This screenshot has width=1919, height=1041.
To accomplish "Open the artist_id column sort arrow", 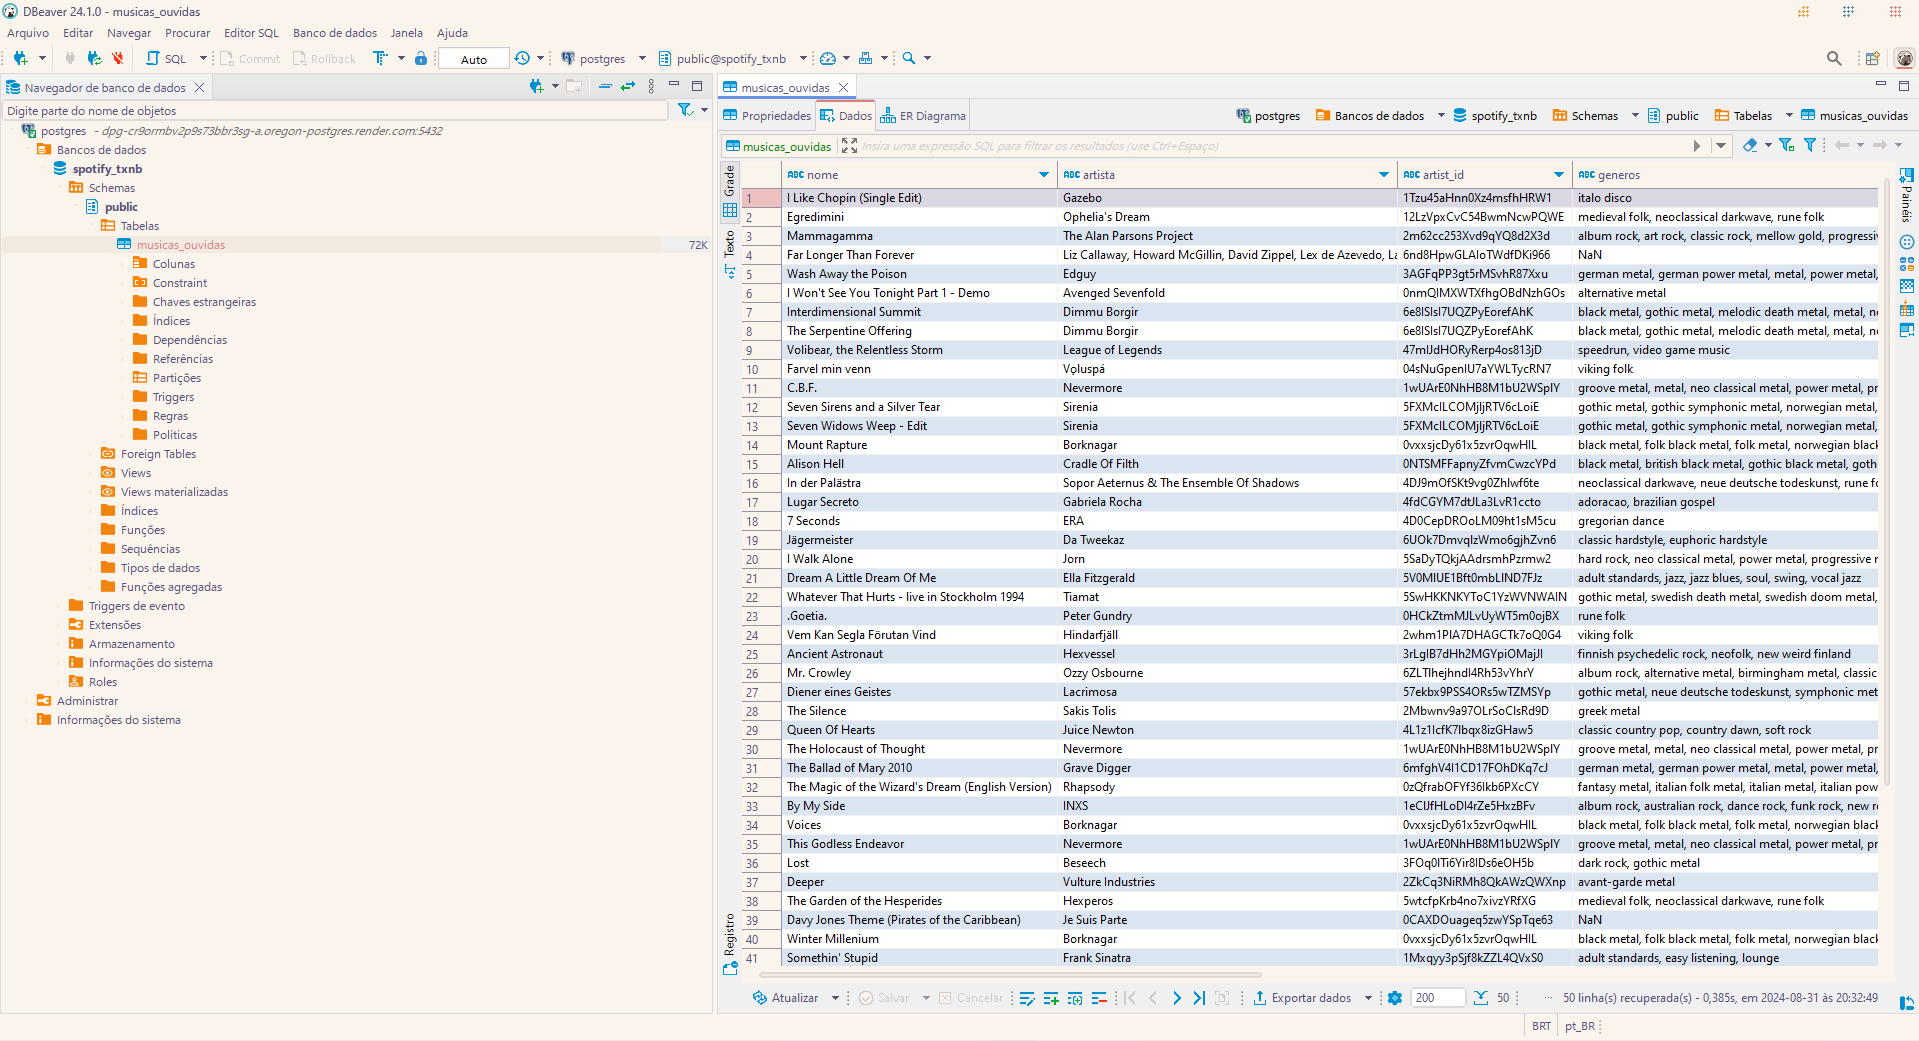I will click(x=1559, y=175).
